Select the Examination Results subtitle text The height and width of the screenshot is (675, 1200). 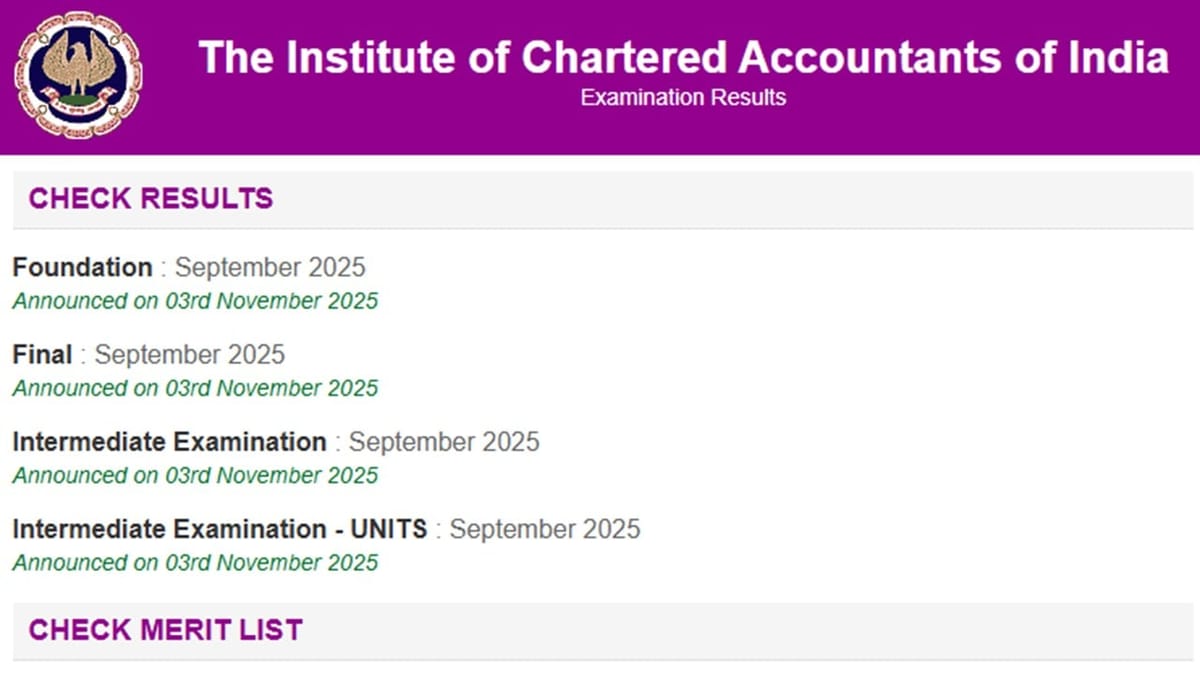(x=683, y=97)
